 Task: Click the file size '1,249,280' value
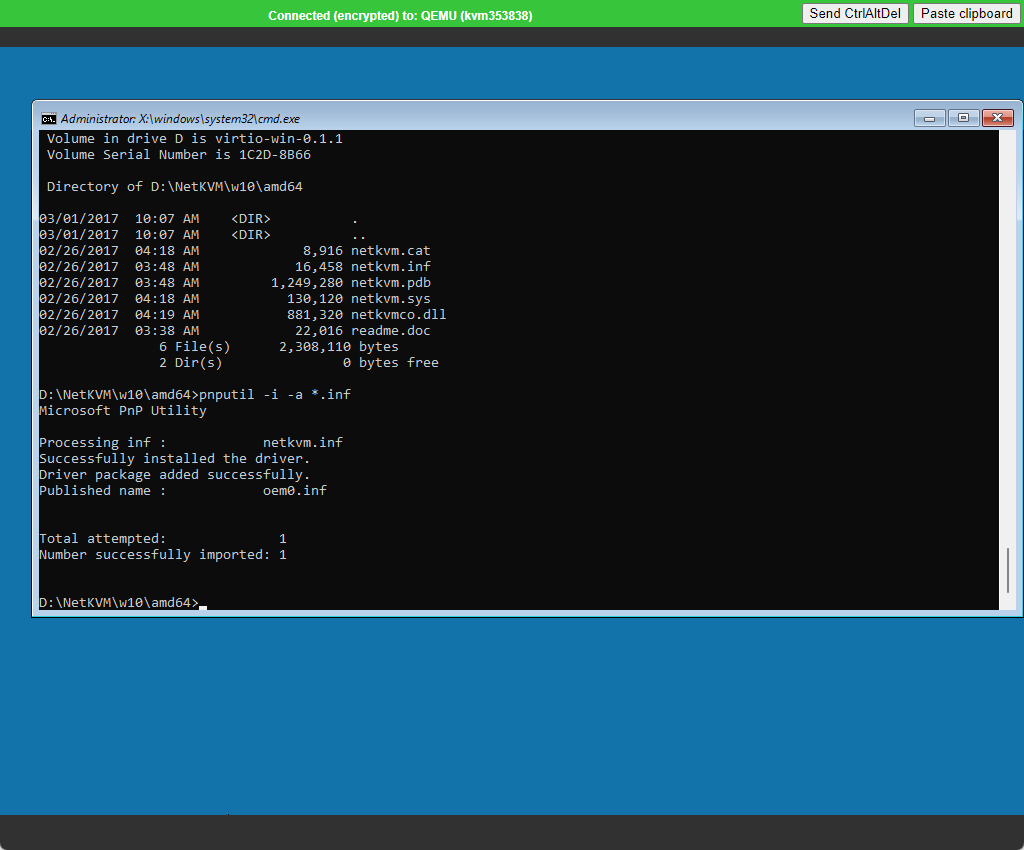307,283
